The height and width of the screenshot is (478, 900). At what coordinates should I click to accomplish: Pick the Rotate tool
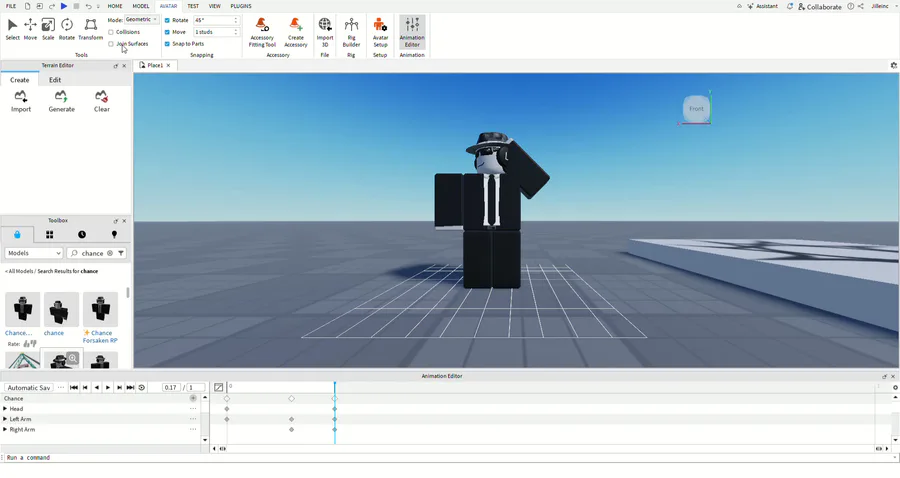click(67, 29)
